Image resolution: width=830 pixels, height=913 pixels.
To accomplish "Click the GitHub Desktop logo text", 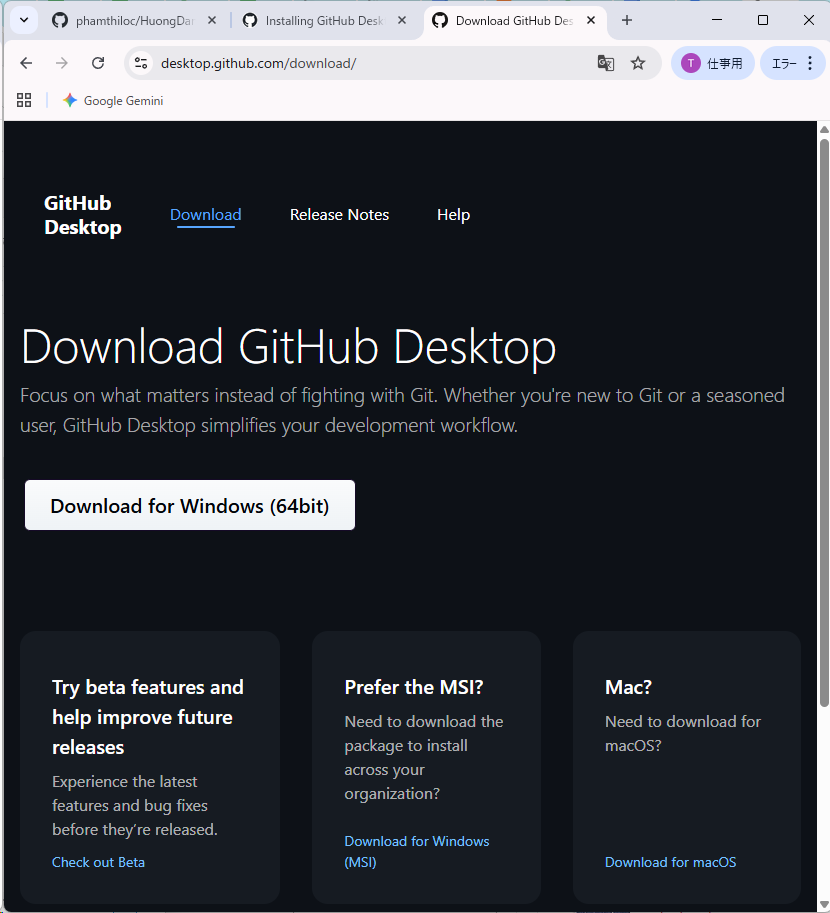I will click(83, 215).
